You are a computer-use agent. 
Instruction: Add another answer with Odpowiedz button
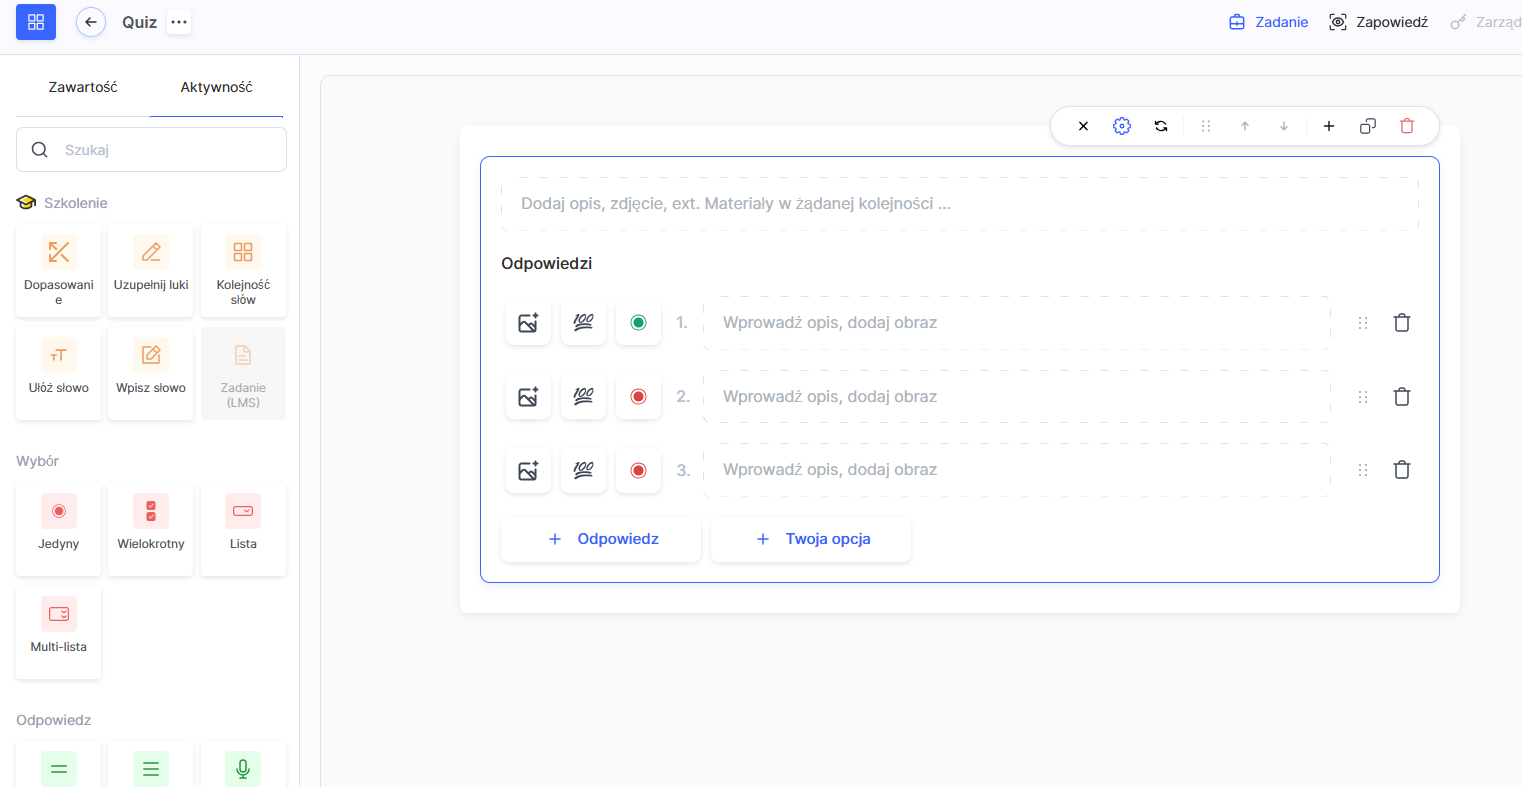pos(601,539)
